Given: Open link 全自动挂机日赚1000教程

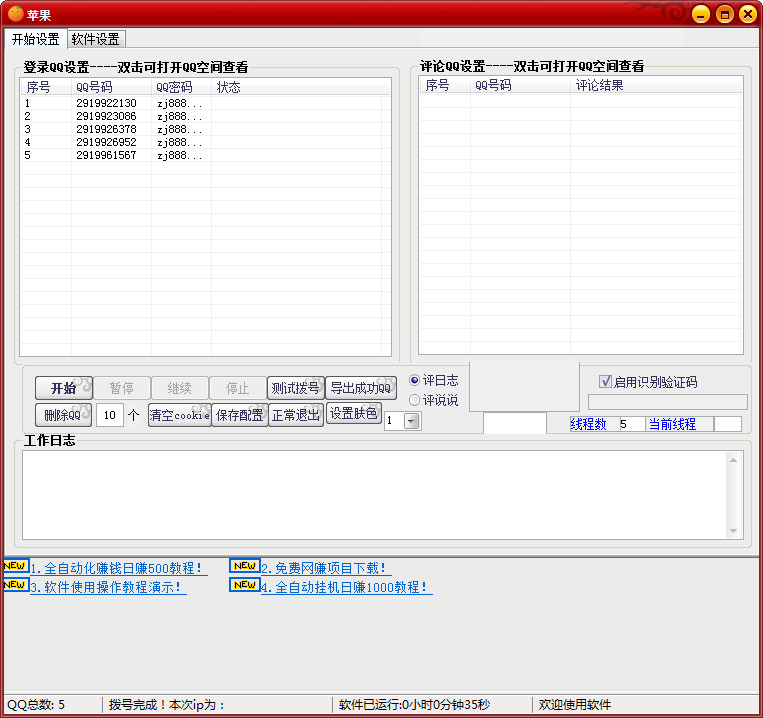Looking at the screenshot, I should pyautogui.click(x=345, y=587).
